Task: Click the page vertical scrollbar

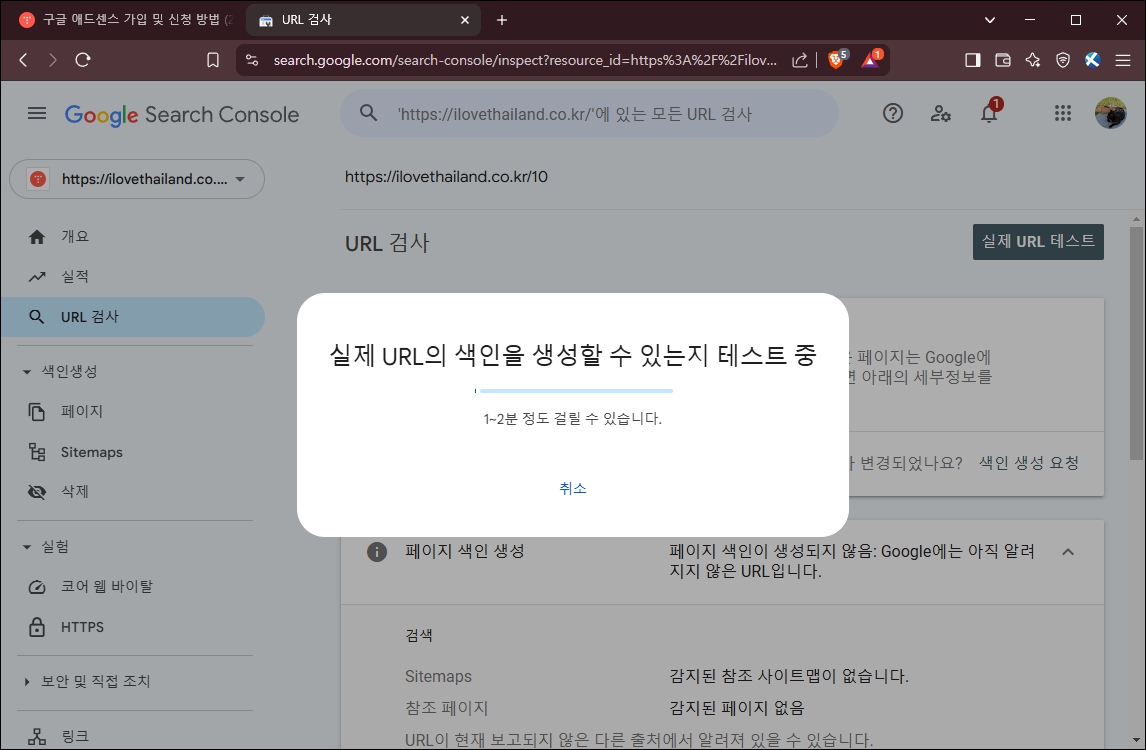Action: [1136, 343]
